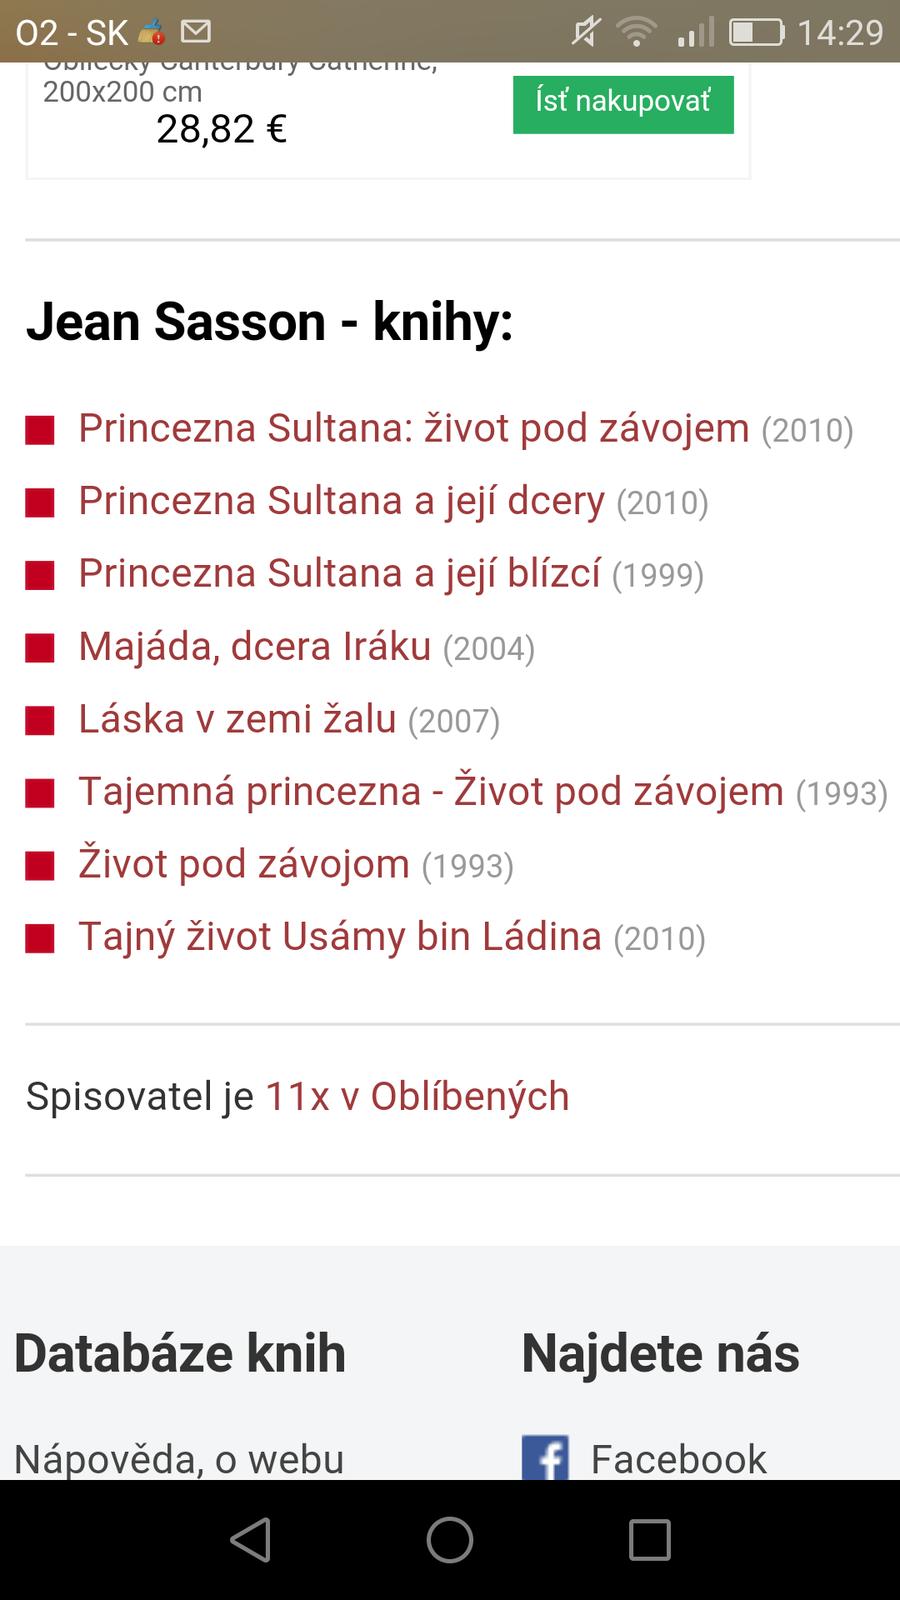Click the green "Ísť nakupovať" button
Screen dimensions: 900x1600
(623, 103)
